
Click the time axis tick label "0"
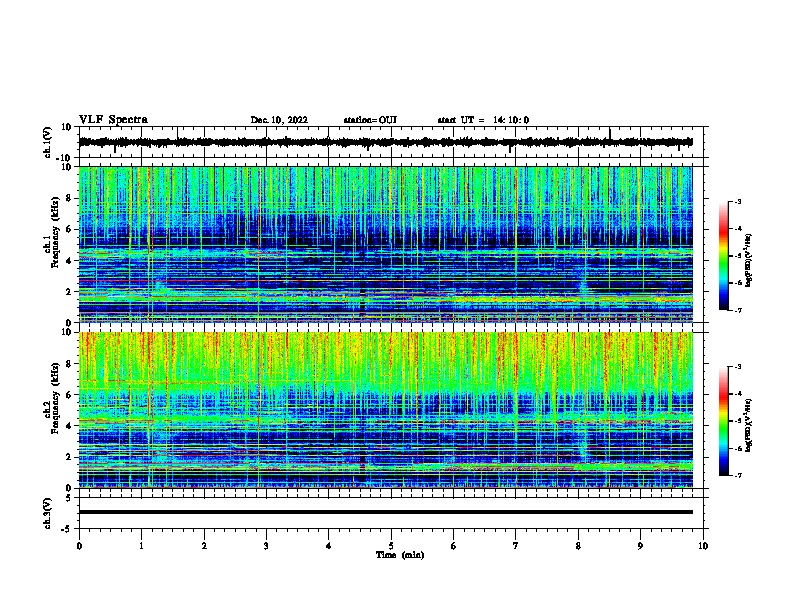79,546
